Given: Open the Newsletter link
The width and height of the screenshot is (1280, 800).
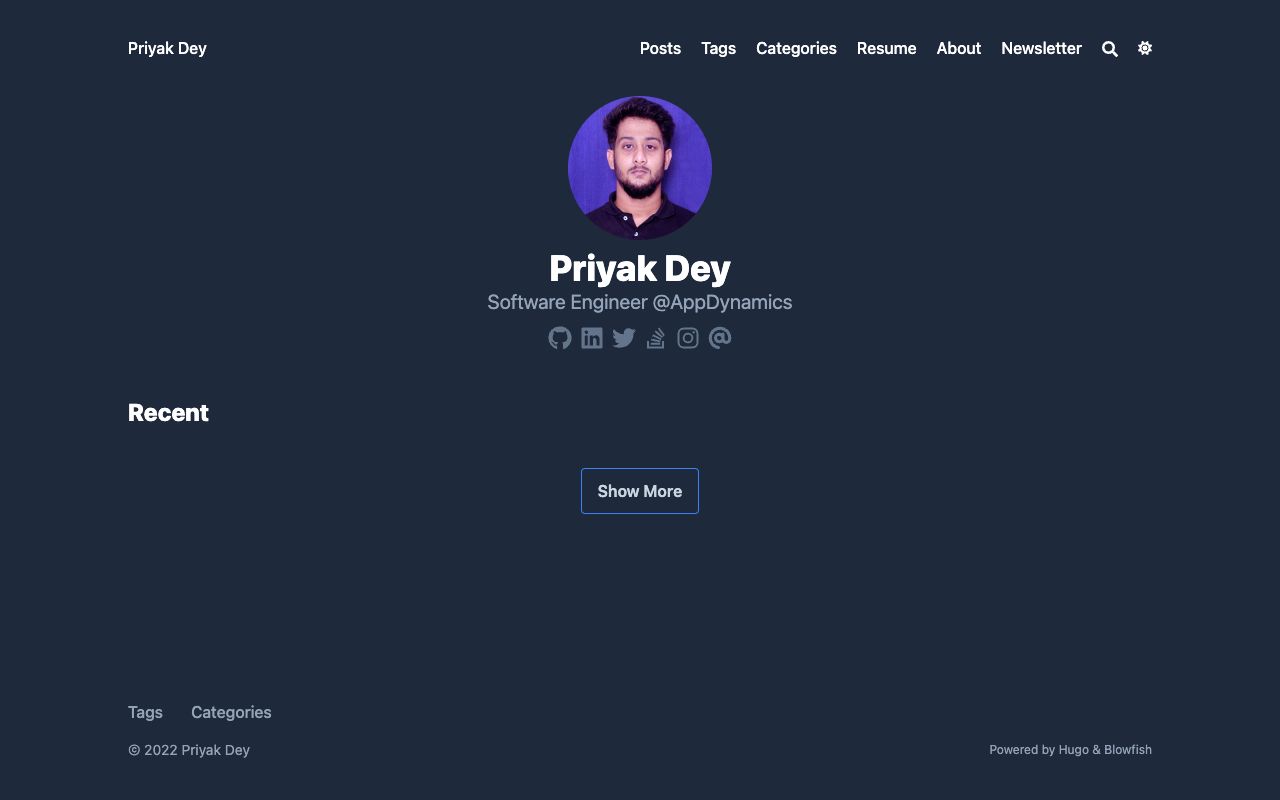Looking at the screenshot, I should pos(1041,48).
